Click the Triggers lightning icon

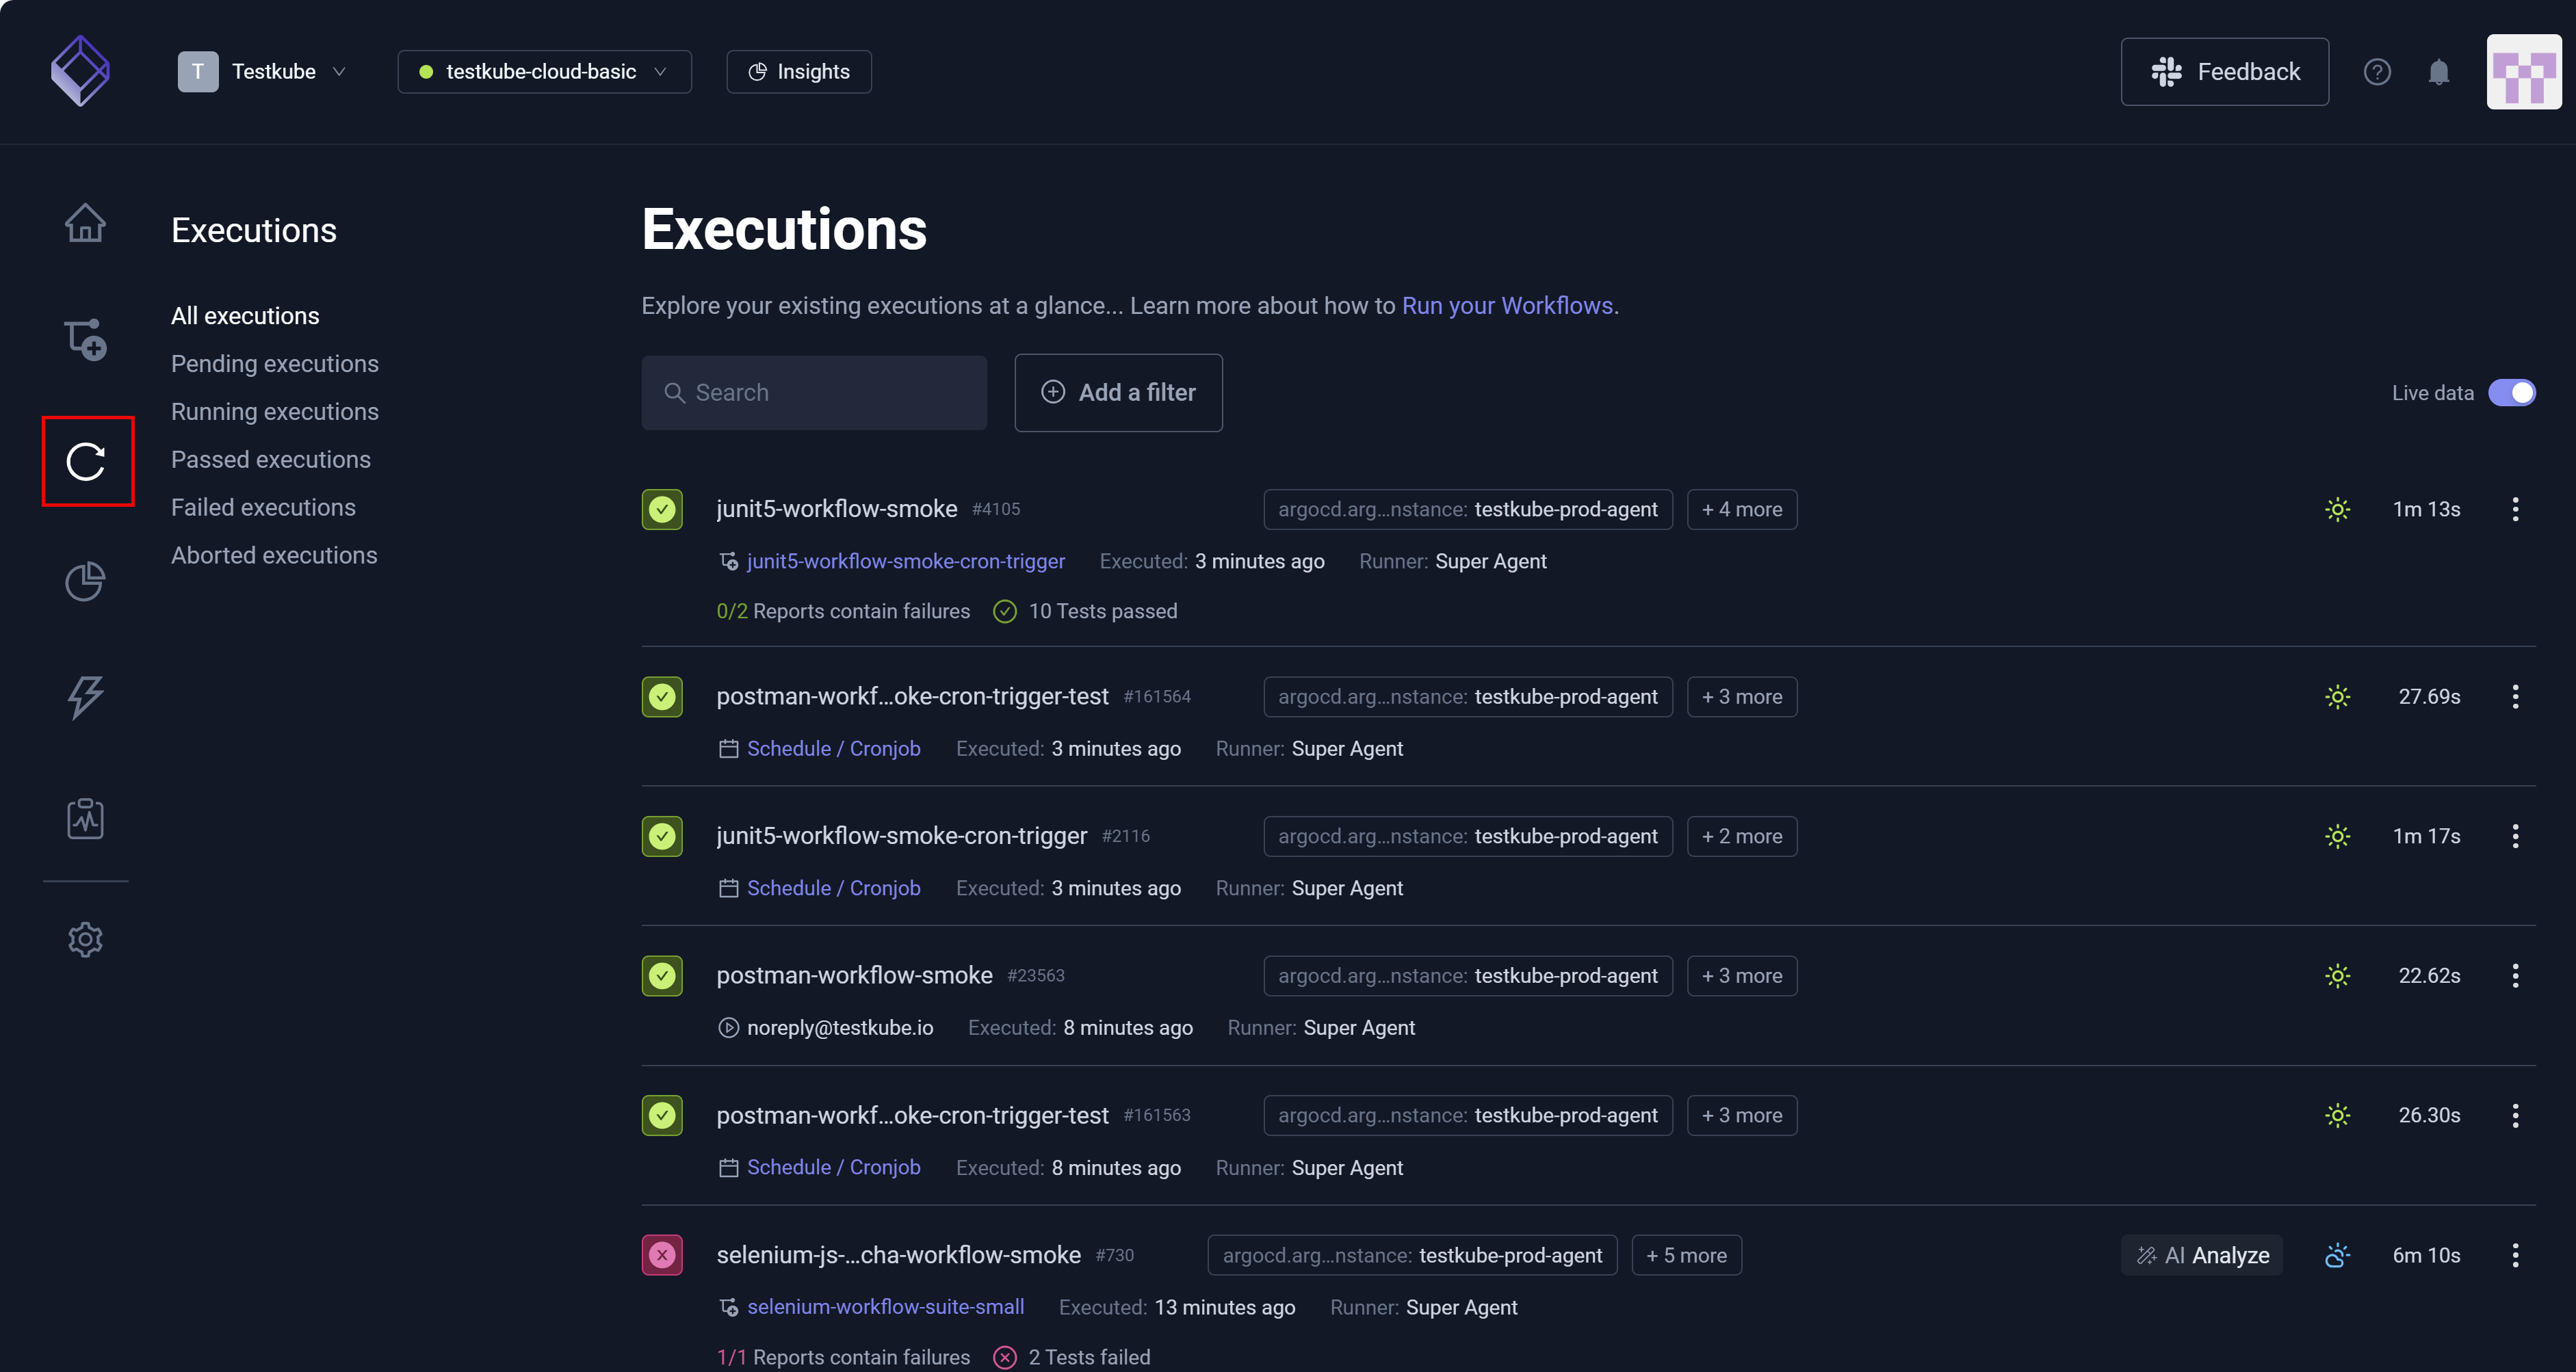tap(86, 697)
